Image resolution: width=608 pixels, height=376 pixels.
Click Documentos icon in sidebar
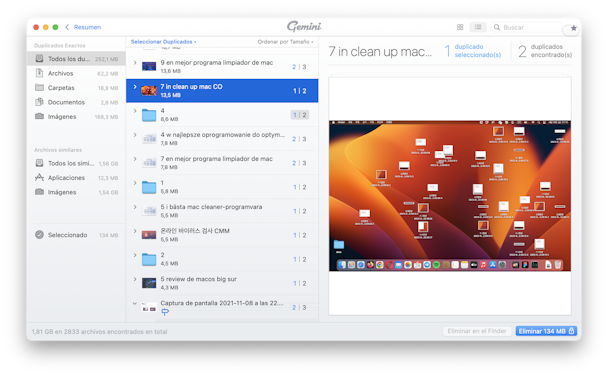click(39, 102)
